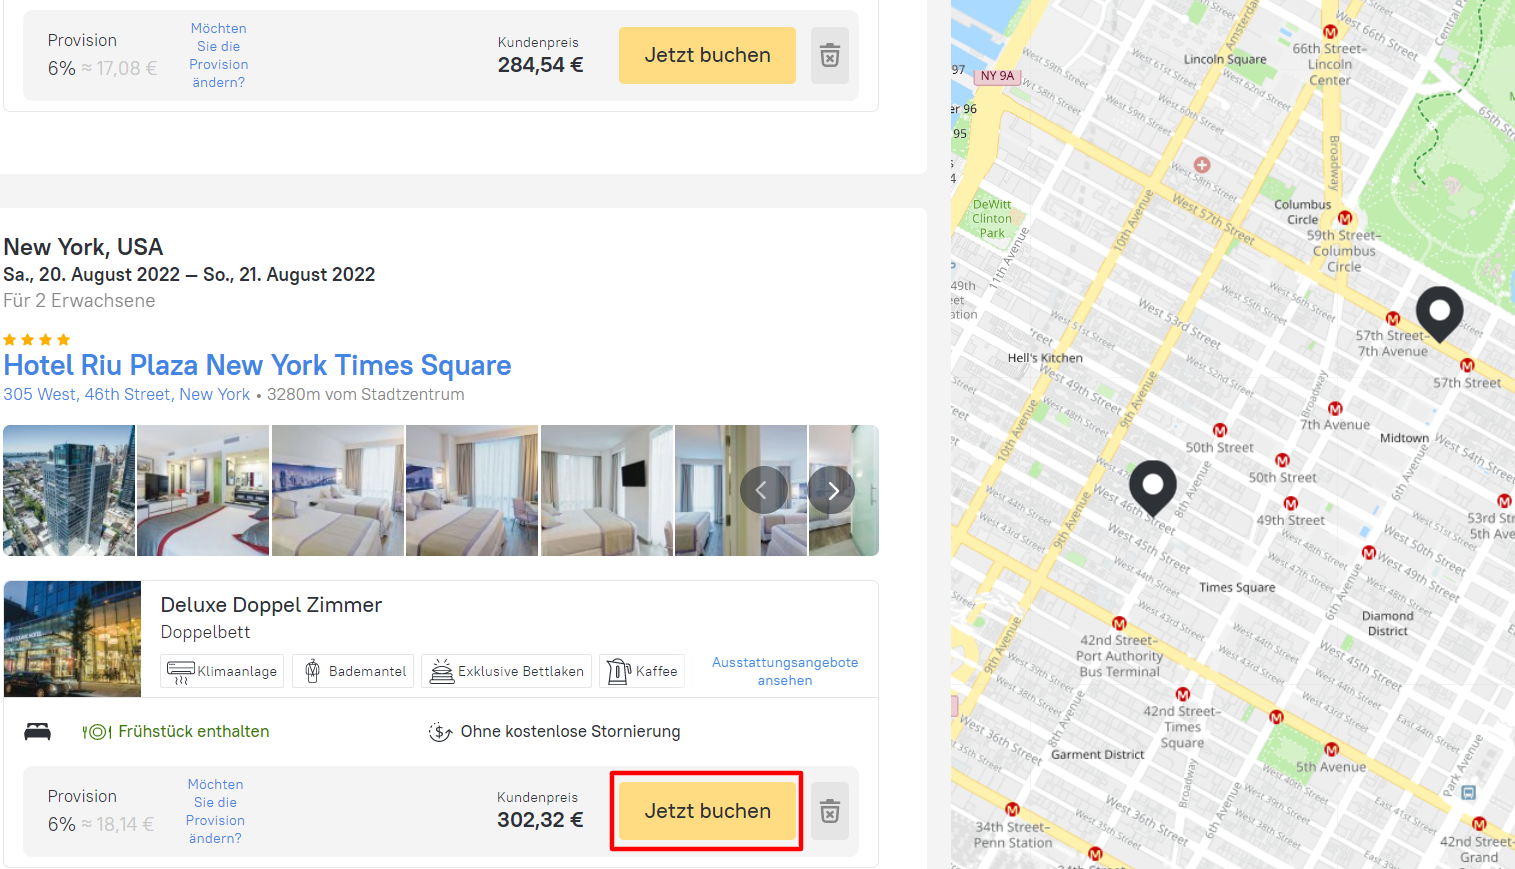Viewport: 1515px width, 869px height.
Task: Click the Bademantel amenity icon
Action: click(313, 671)
